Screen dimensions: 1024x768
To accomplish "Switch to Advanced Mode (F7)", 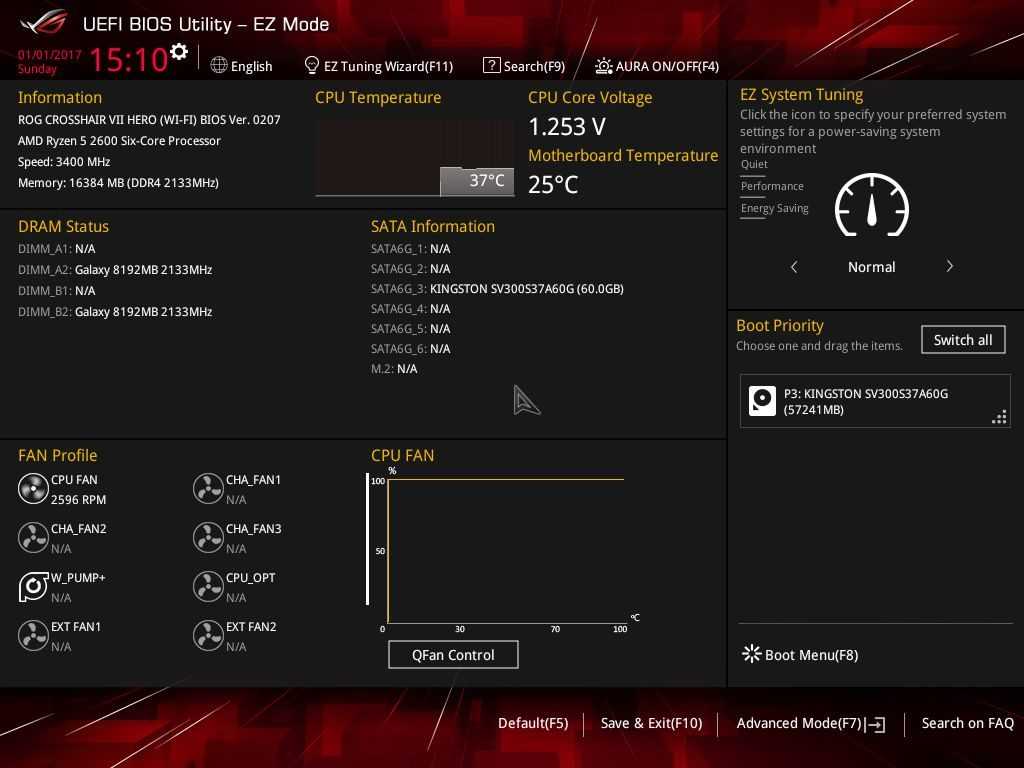I will click(810, 723).
